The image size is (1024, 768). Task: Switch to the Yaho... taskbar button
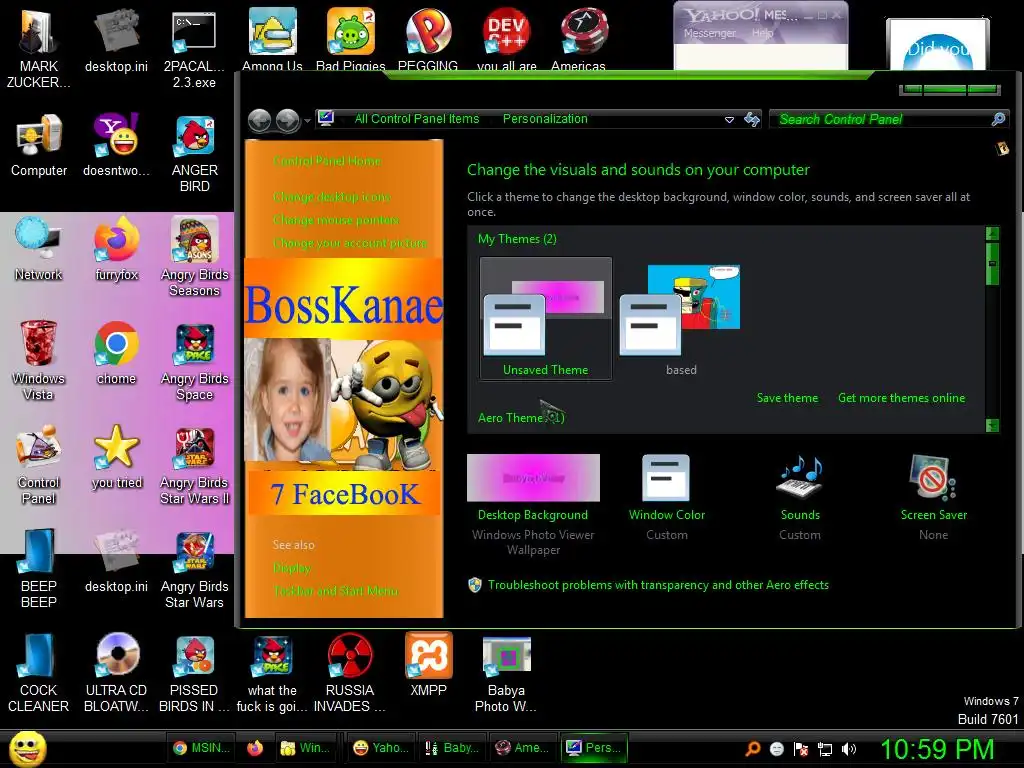pos(380,748)
